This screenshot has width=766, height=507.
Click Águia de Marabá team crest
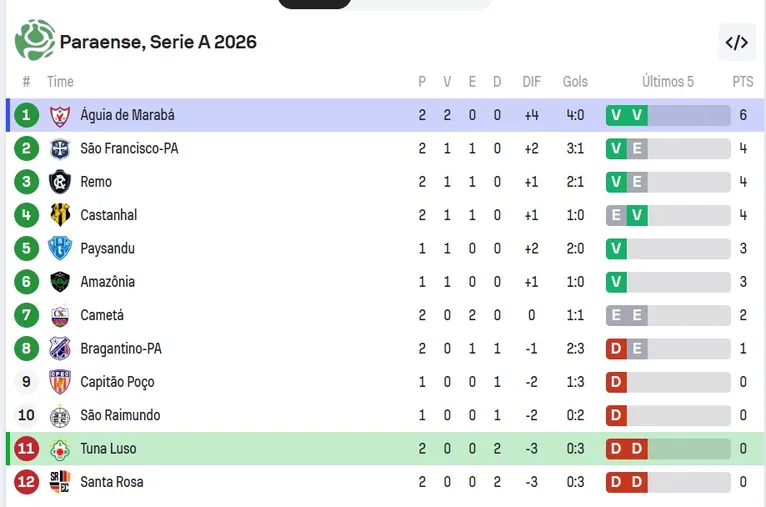tap(60, 116)
